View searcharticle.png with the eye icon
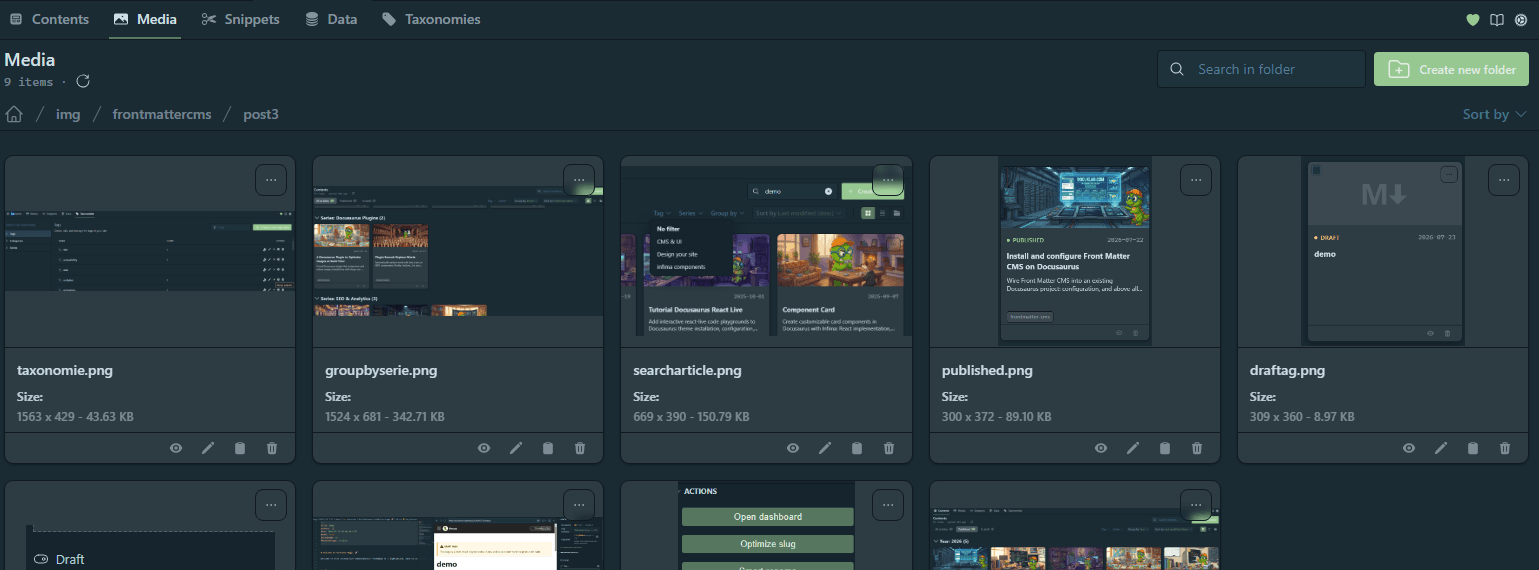Image resolution: width=1539 pixels, height=570 pixels. click(793, 448)
